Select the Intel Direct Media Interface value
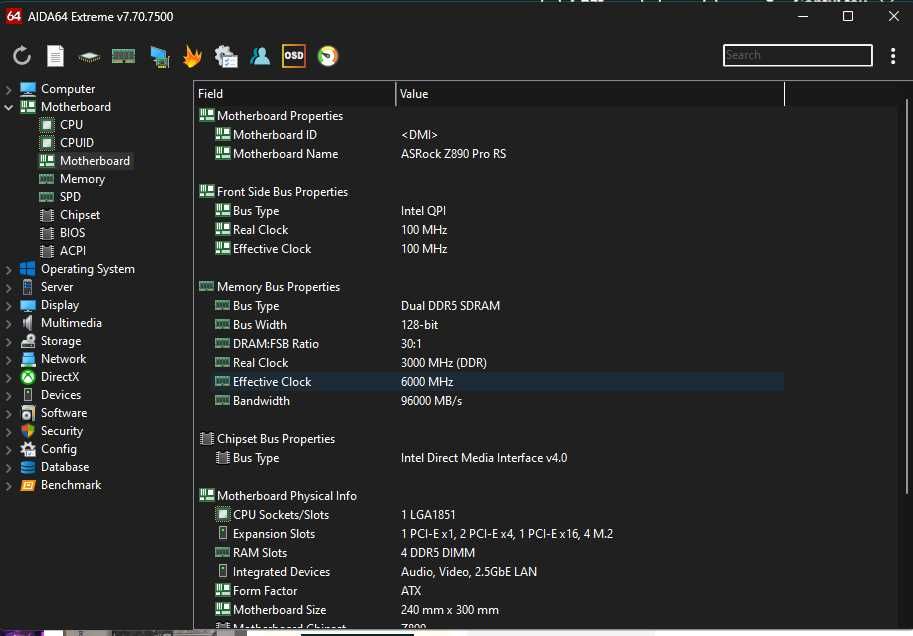This screenshot has width=913, height=636. [484, 458]
